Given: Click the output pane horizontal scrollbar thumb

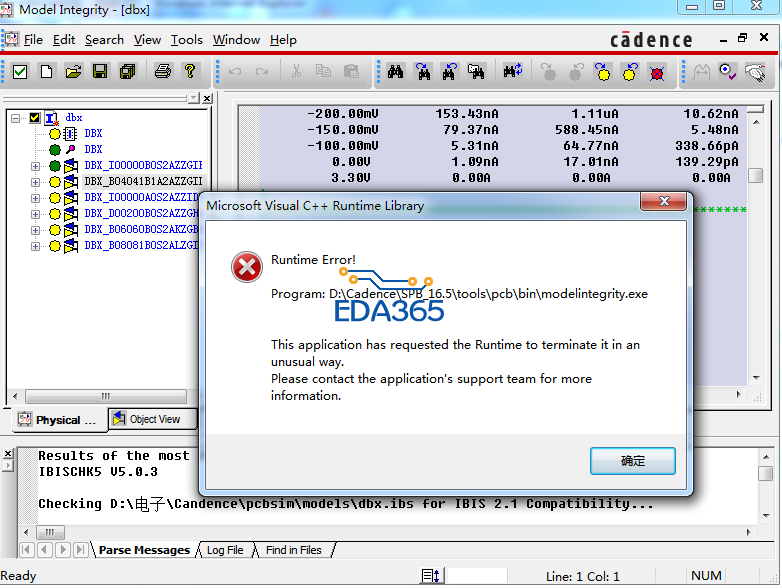Looking at the screenshot, I should click(50, 532).
